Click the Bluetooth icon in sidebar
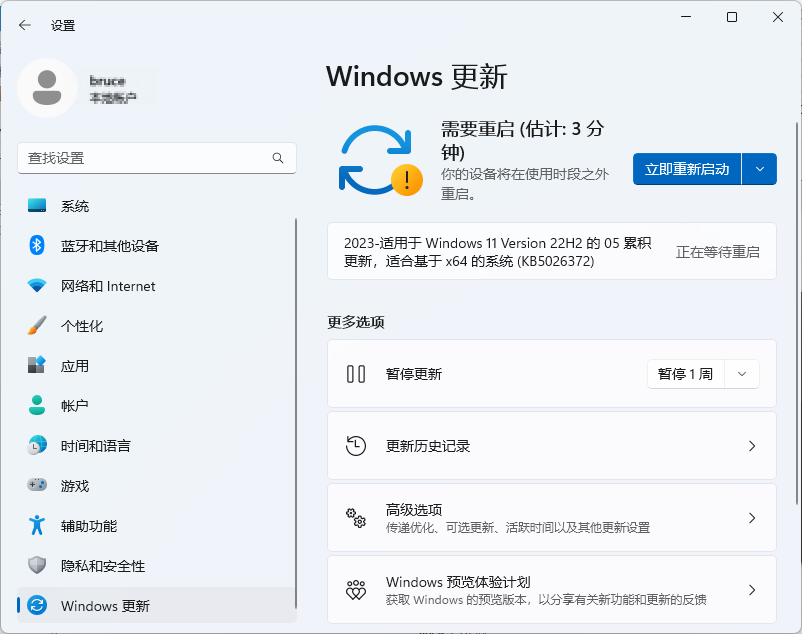 37,246
